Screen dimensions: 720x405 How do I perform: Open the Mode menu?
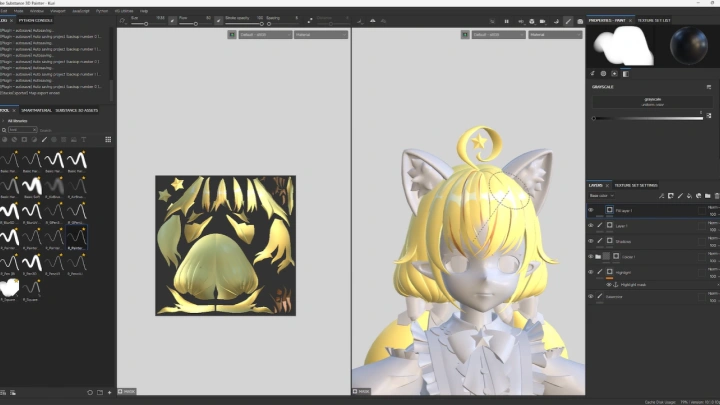tap(18, 11)
